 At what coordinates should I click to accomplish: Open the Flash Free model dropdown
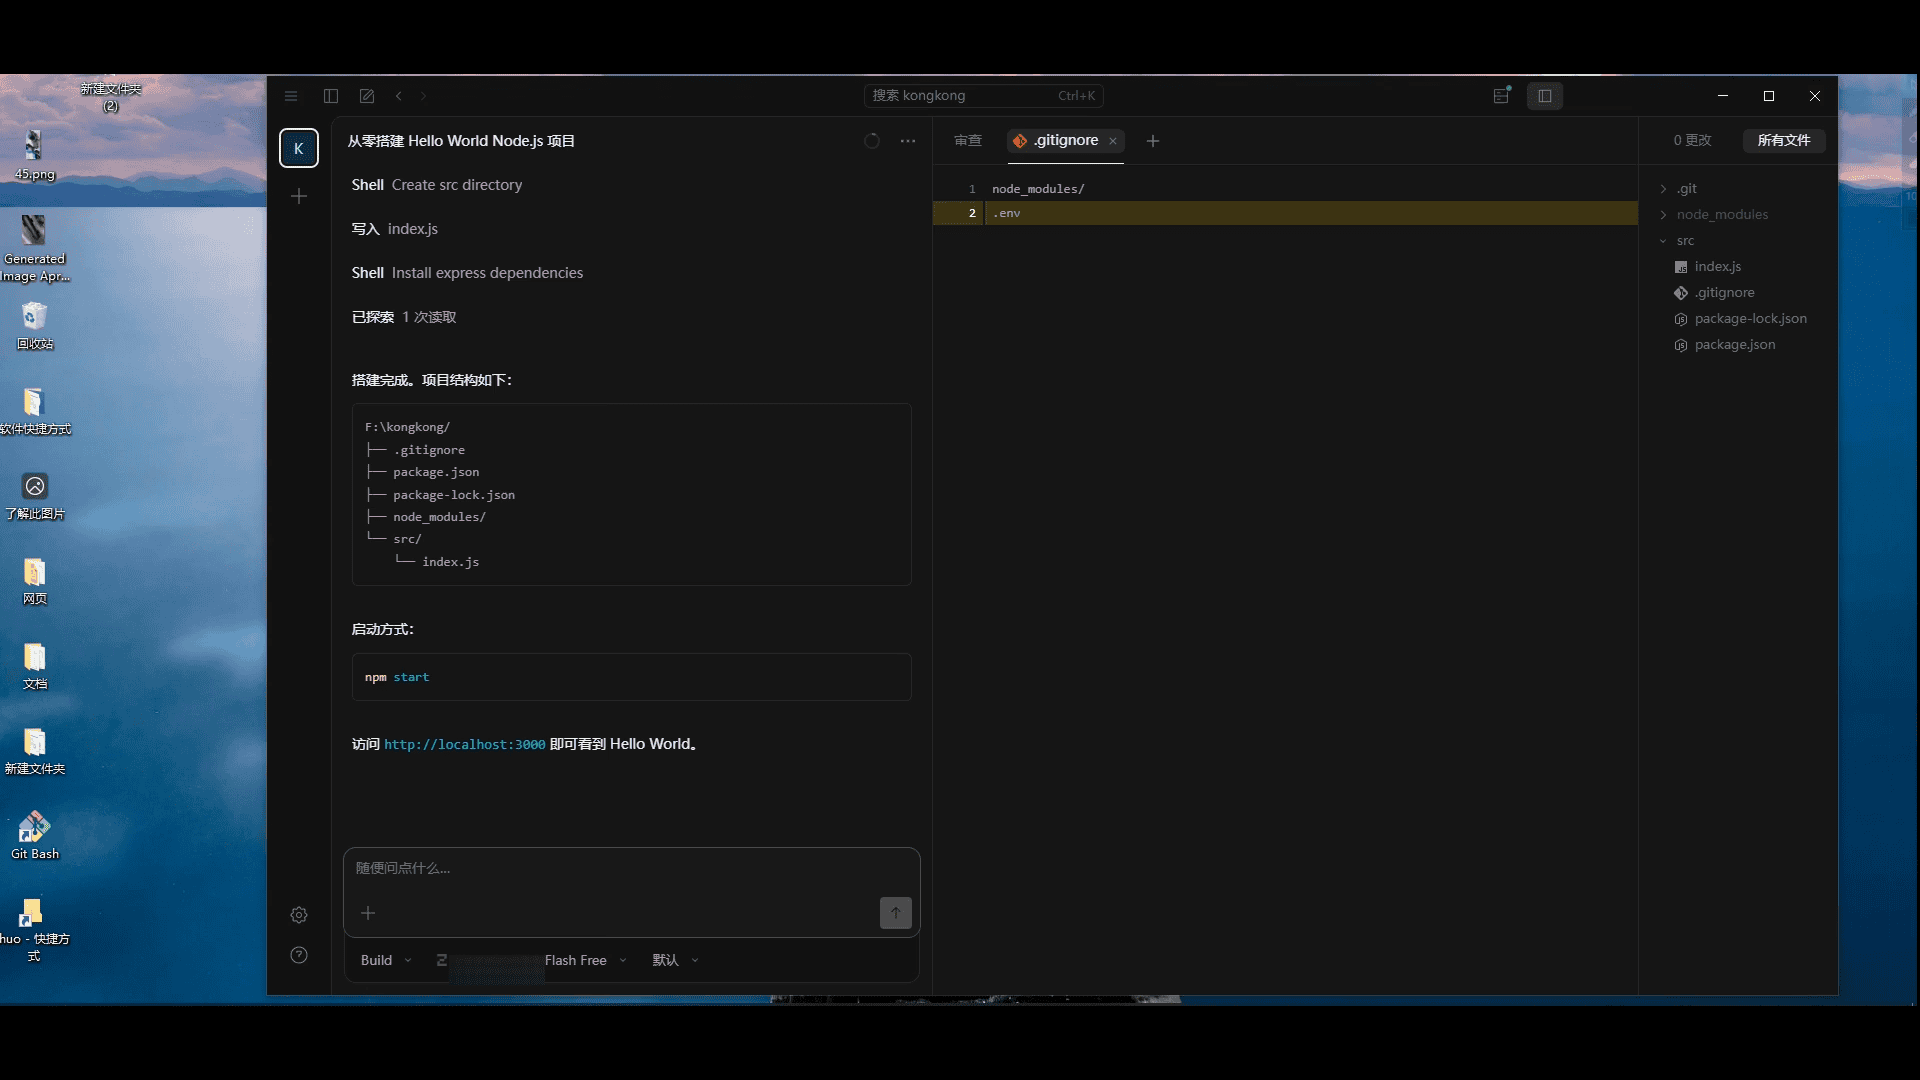pyautogui.click(x=586, y=960)
